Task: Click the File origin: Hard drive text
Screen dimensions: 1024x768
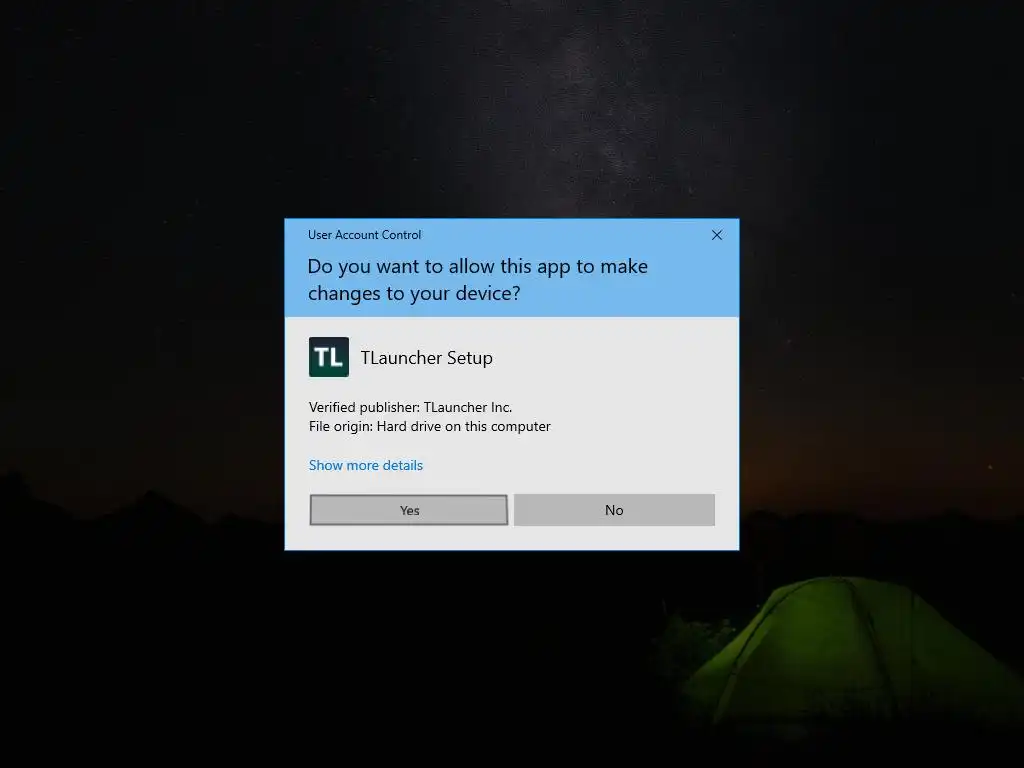Action: (429, 426)
